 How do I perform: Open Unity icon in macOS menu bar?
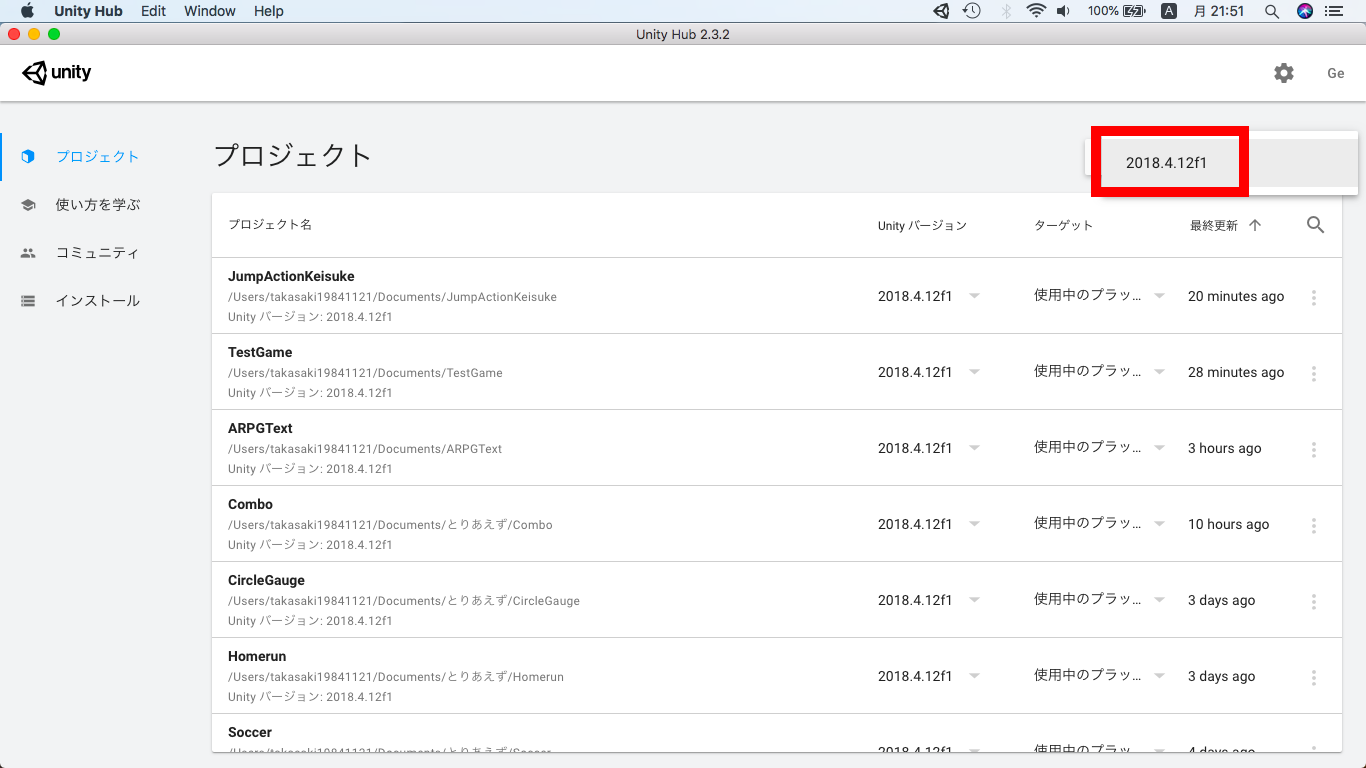coord(941,11)
